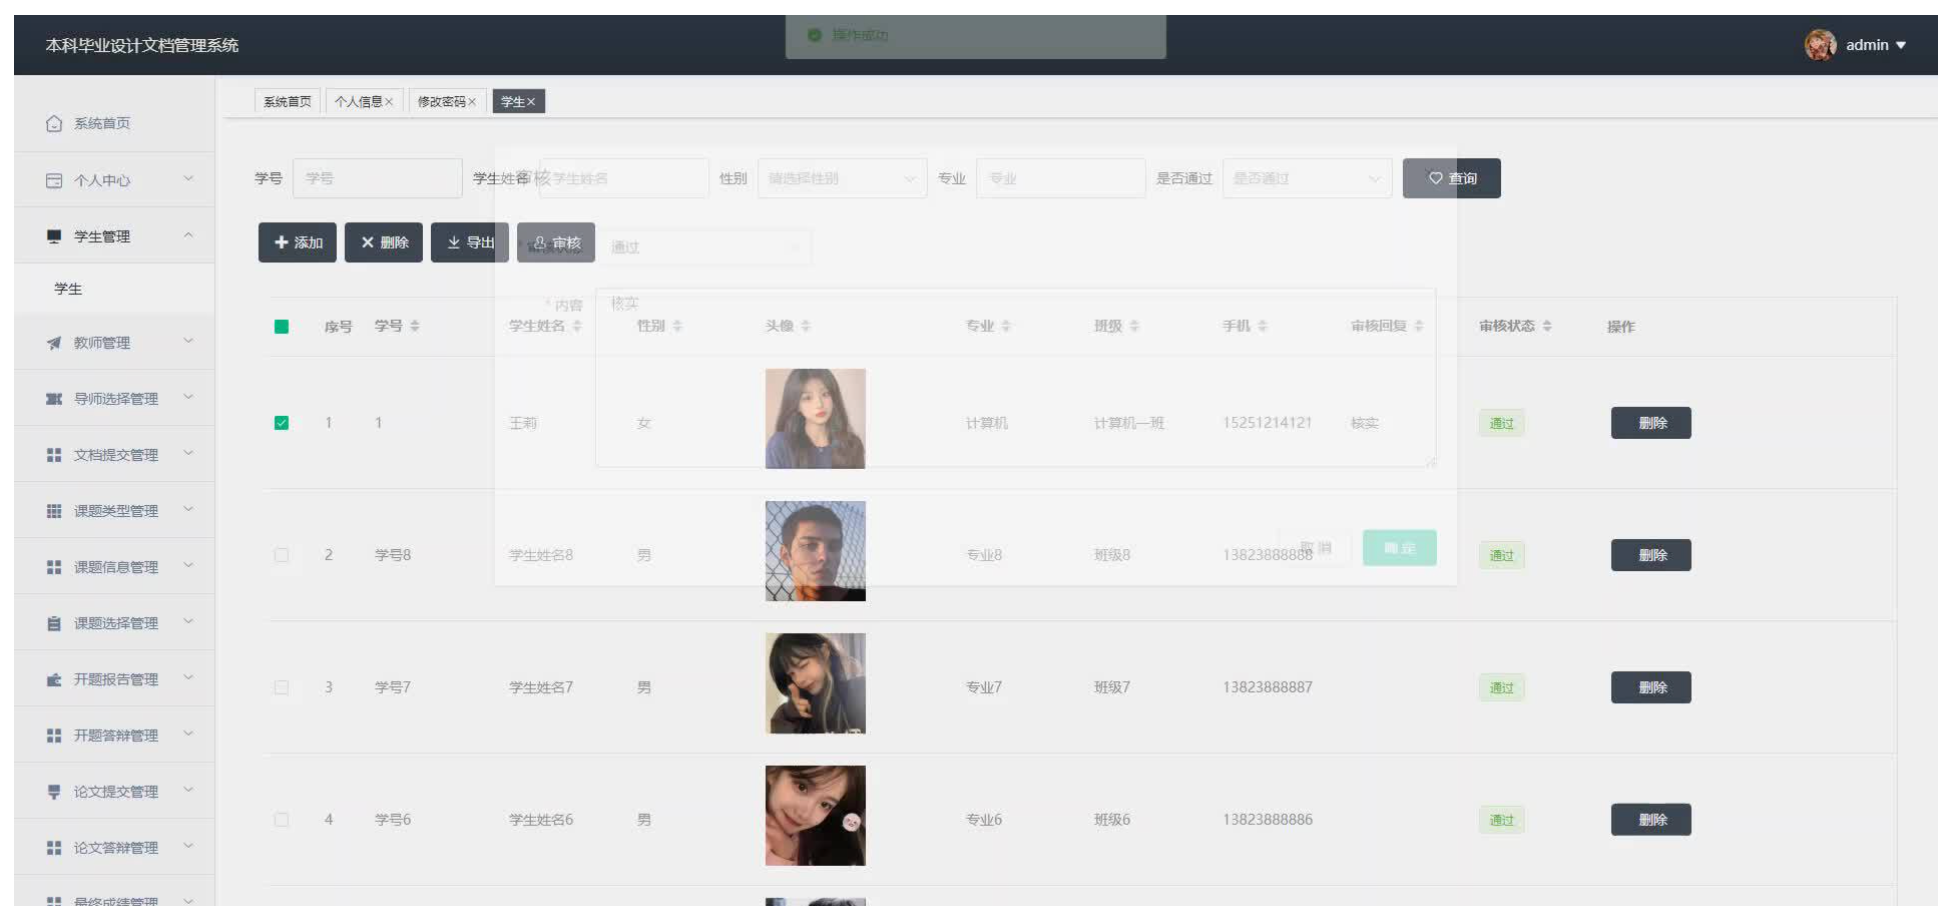This screenshot has width=1956, height=906.
Task: Close the 修改密码 tab with its X
Action: [x=472, y=102]
